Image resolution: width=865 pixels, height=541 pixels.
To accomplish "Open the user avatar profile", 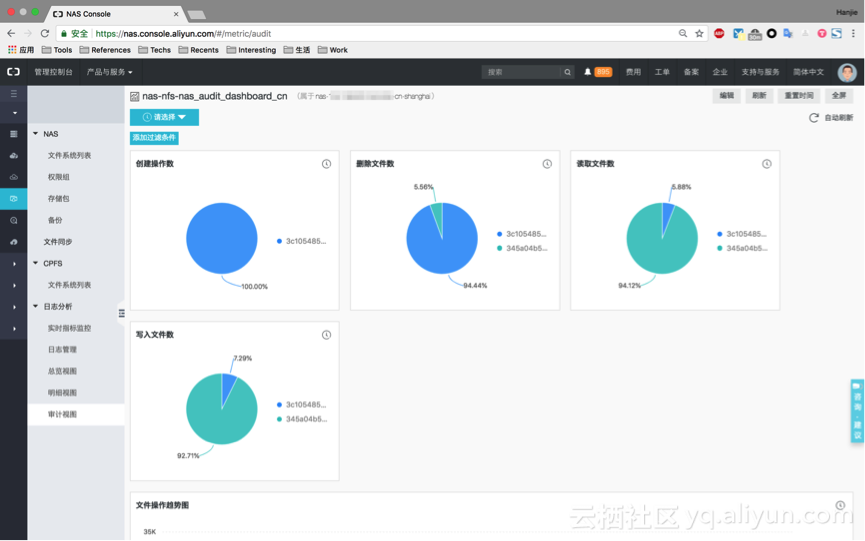I will pos(847,72).
